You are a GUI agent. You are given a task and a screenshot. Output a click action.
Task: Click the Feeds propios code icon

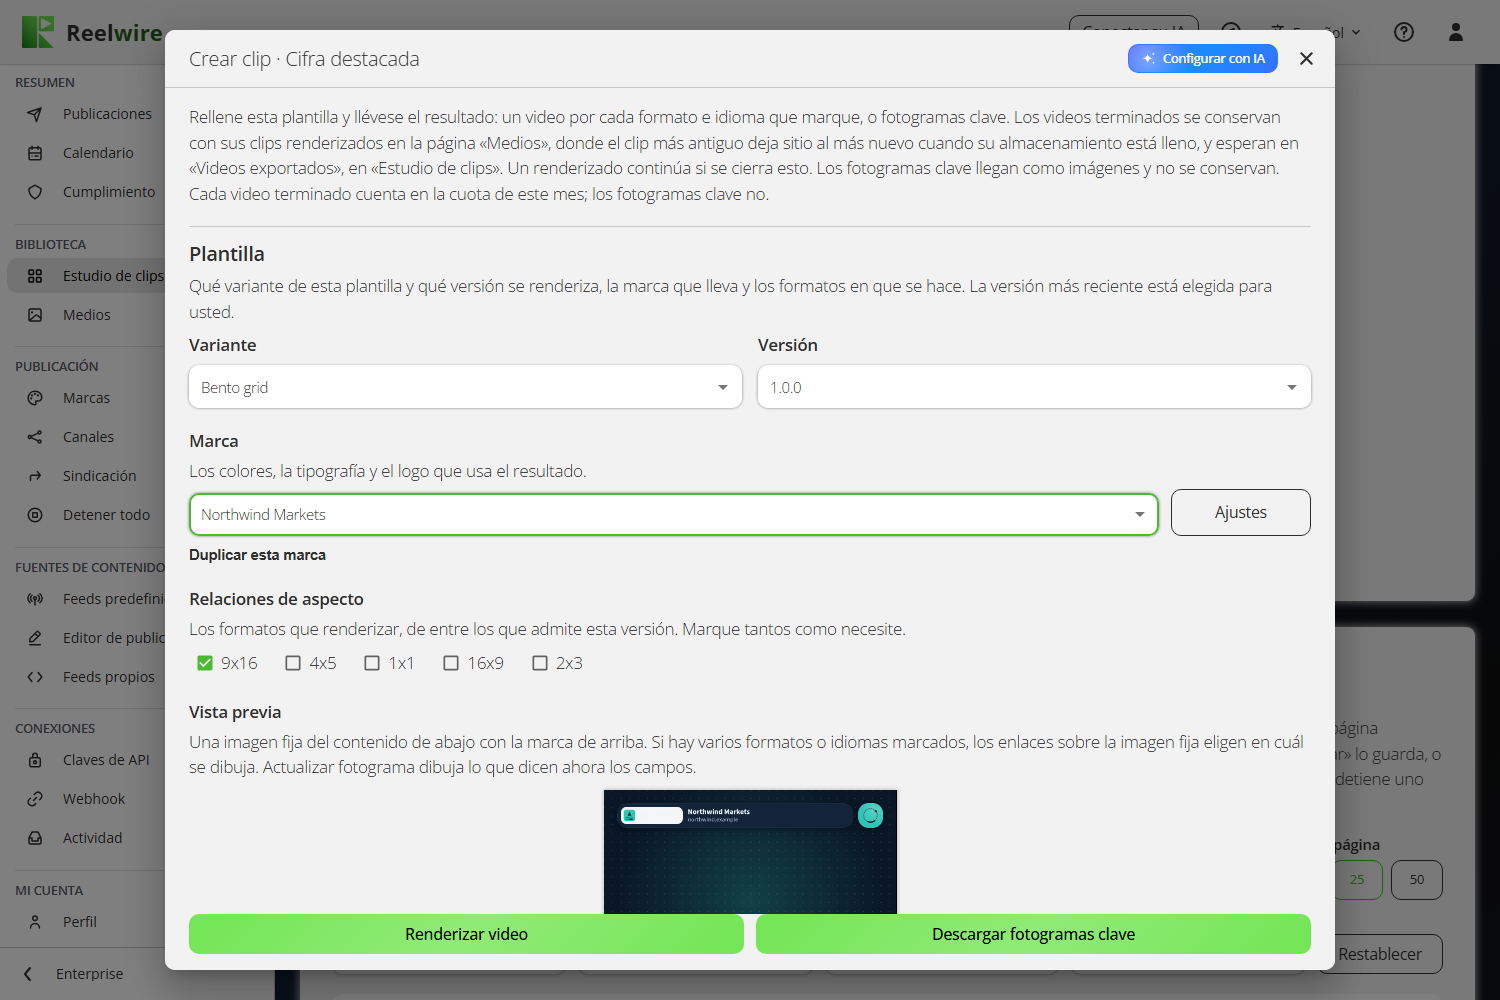[x=35, y=677]
